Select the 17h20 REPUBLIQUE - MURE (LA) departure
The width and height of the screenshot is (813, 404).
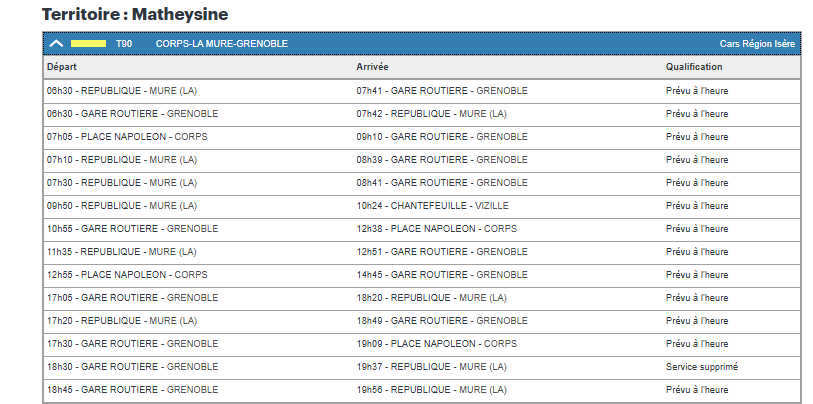click(x=122, y=321)
